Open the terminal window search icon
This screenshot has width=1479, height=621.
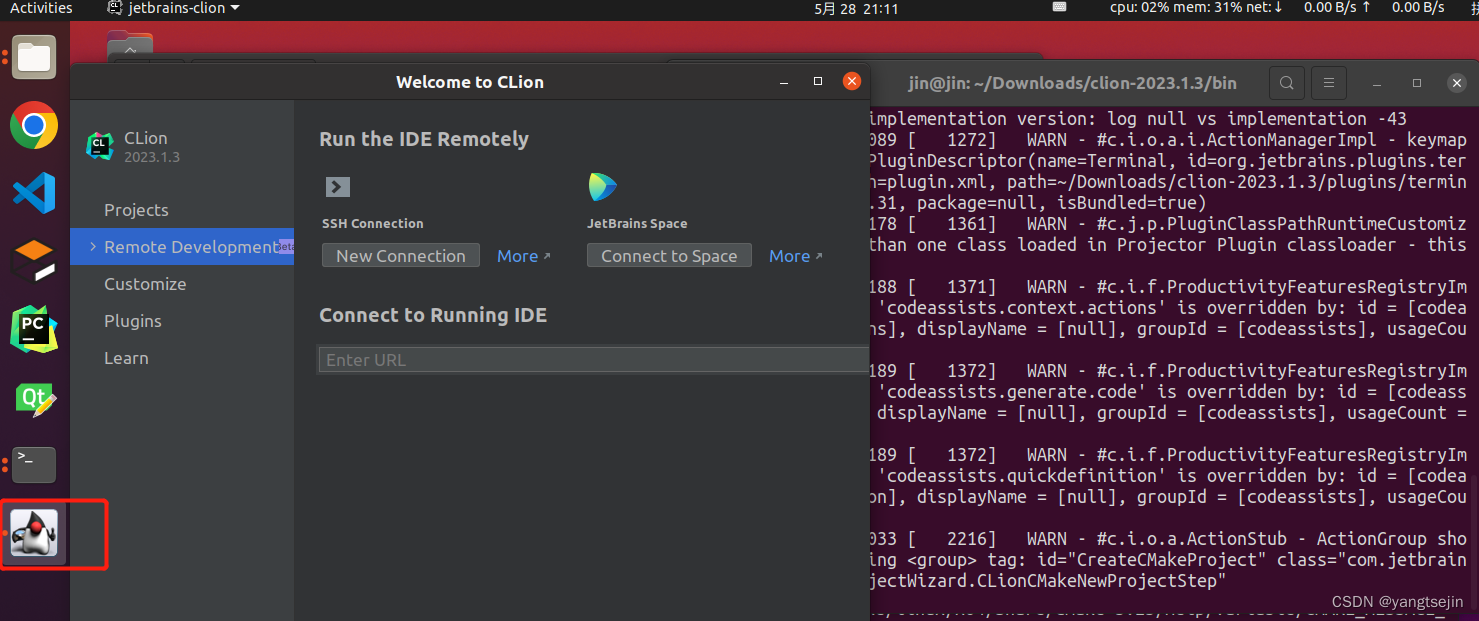(1287, 82)
